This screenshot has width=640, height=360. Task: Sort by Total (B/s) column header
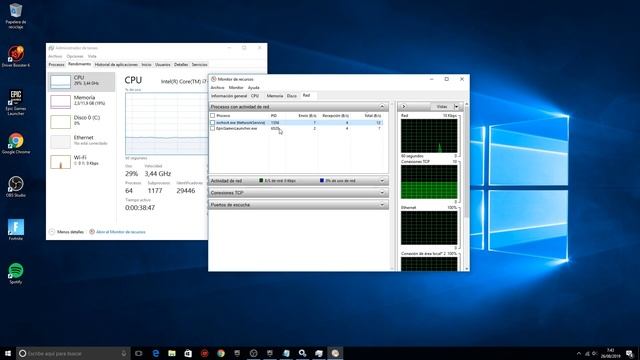click(x=373, y=116)
